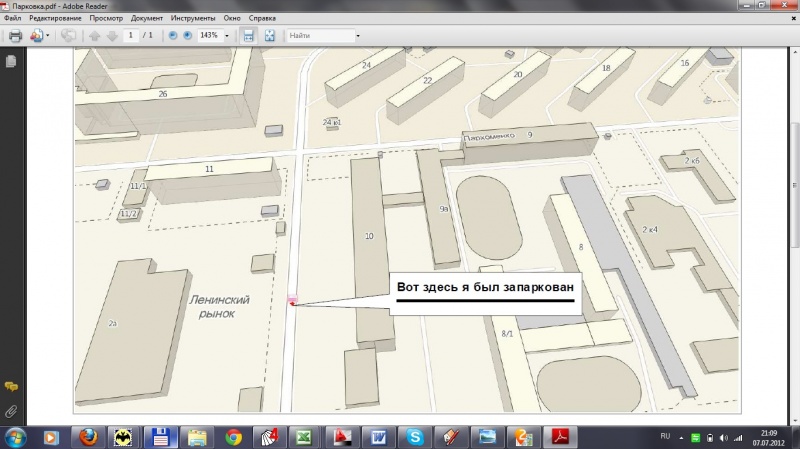This screenshot has height=449, width=800.
Task: Click the zoom out button
Action: coord(173,36)
